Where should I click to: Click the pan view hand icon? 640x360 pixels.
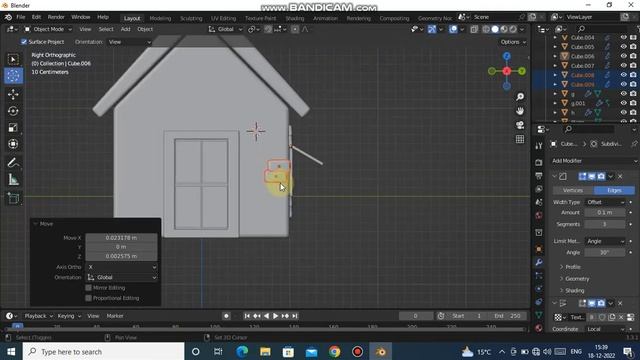point(520,111)
